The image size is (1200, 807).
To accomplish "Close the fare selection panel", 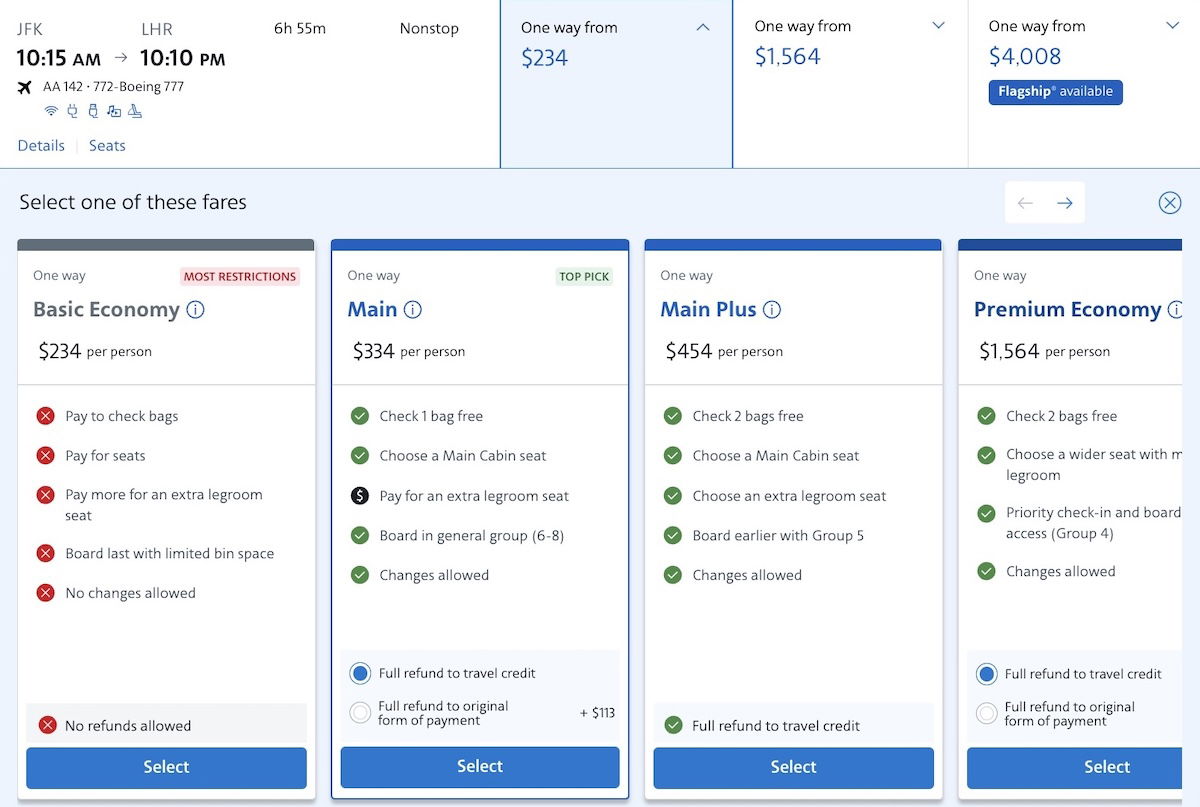I will coord(1169,203).
